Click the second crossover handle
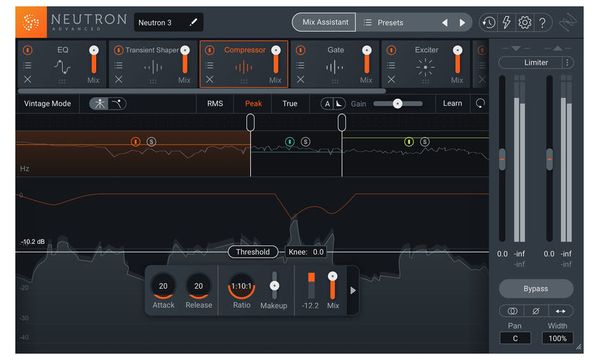 click(x=342, y=122)
